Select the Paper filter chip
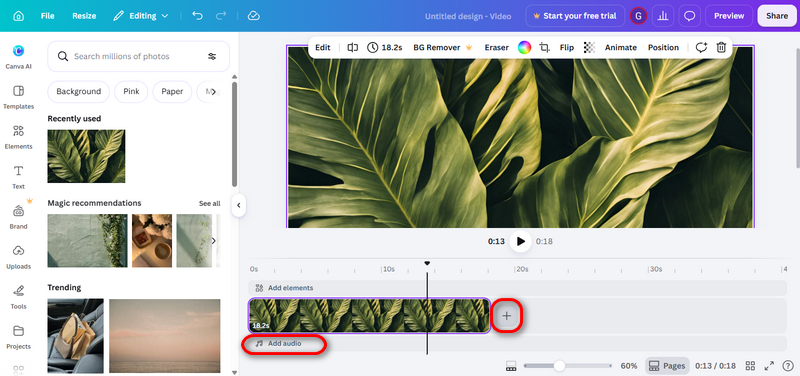The image size is (800, 376). point(172,92)
